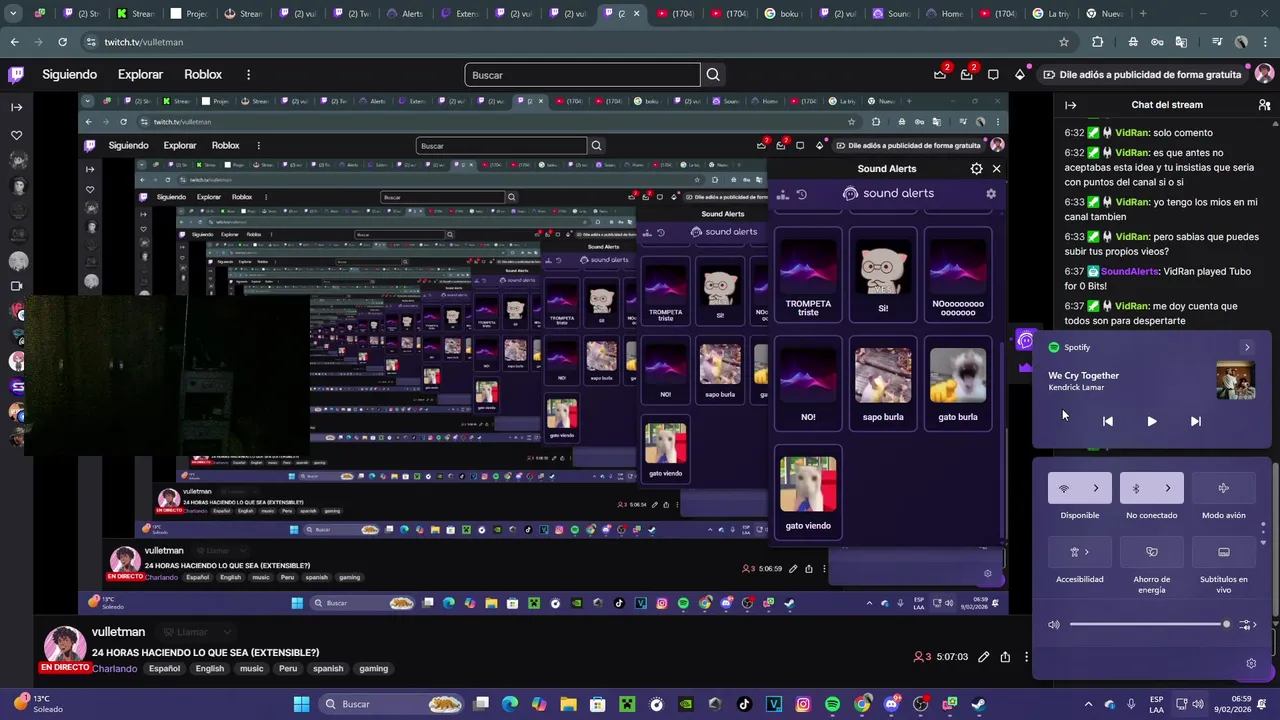1280x720 pixels.
Task: Expand Wi-Fi networks list arrow
Action: [x=1096, y=488]
